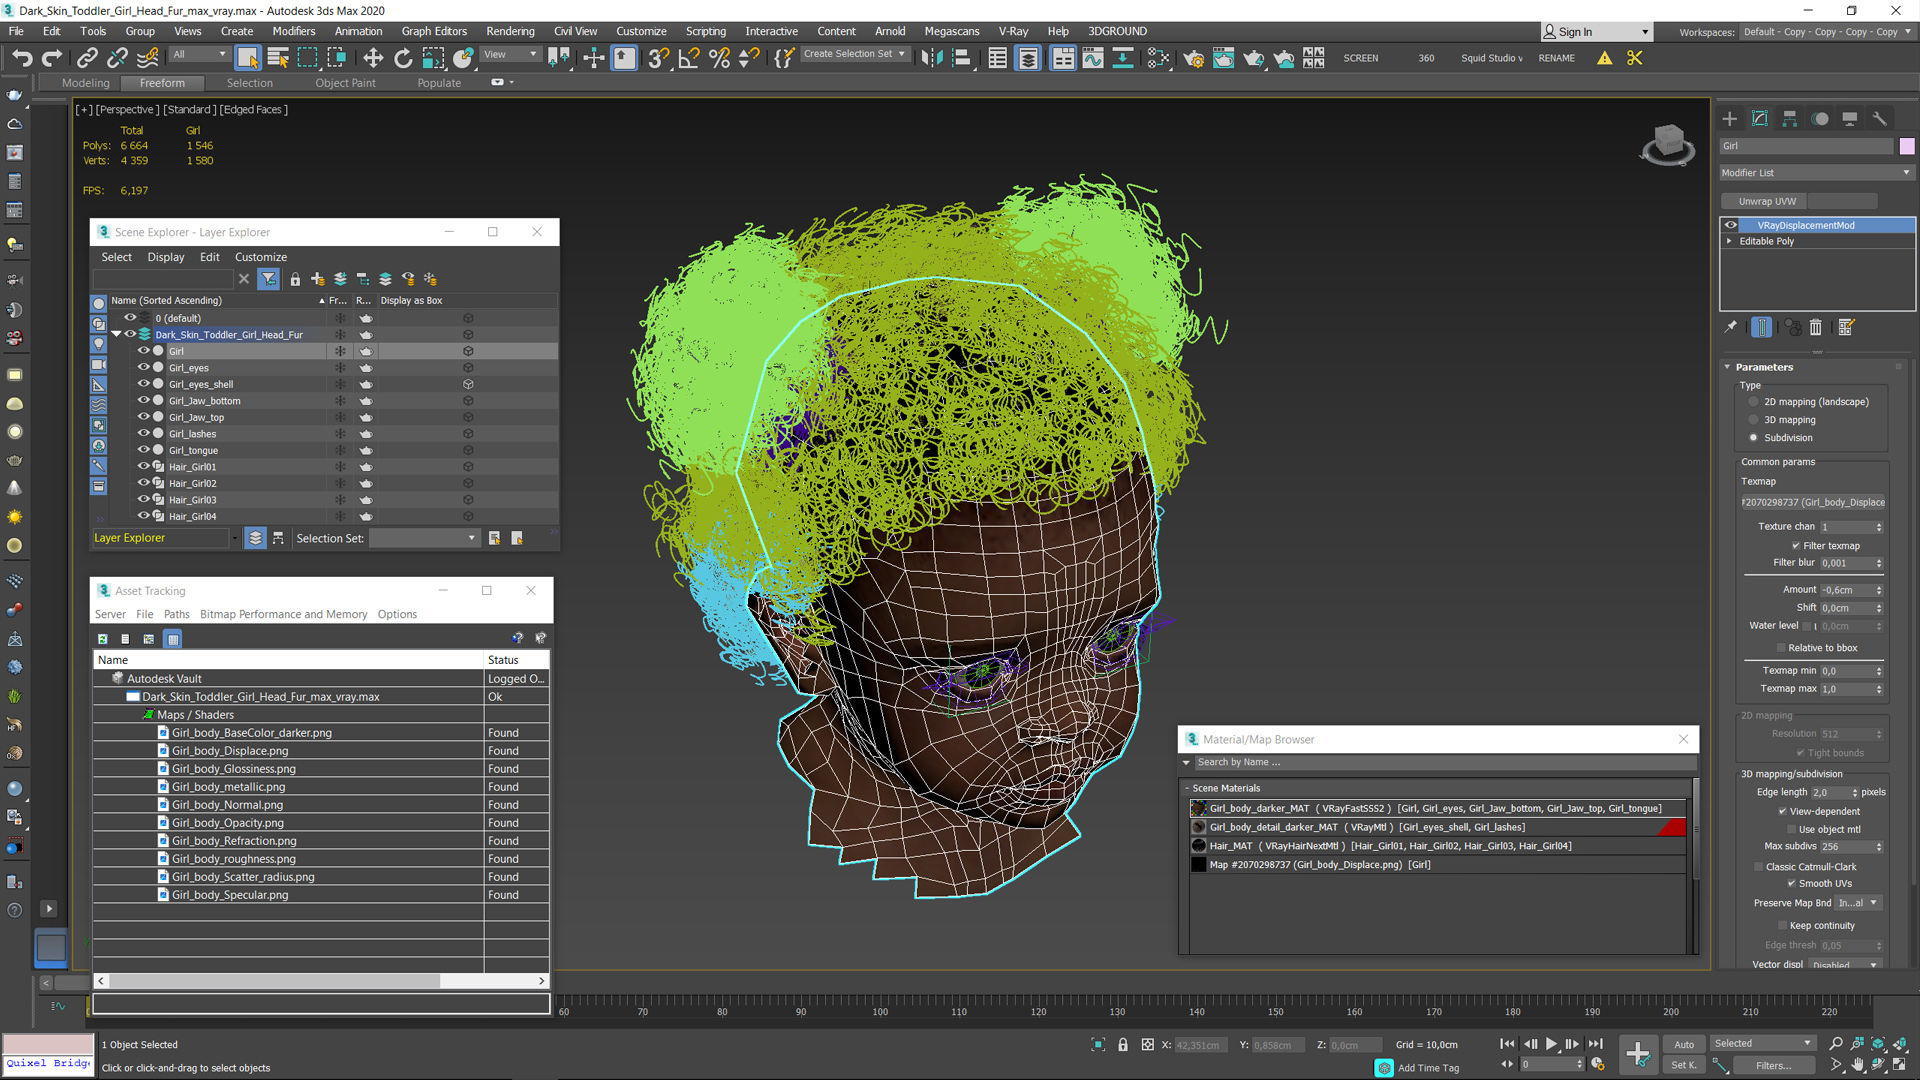Click the Texmap Girl_body_Displace button
The image size is (1920, 1080).
point(1813,502)
